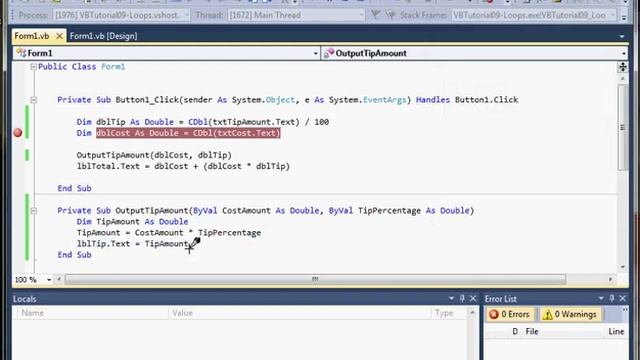Switch to the Form1.vb [Design] tab
This screenshot has width=640, height=360.
(103, 36)
